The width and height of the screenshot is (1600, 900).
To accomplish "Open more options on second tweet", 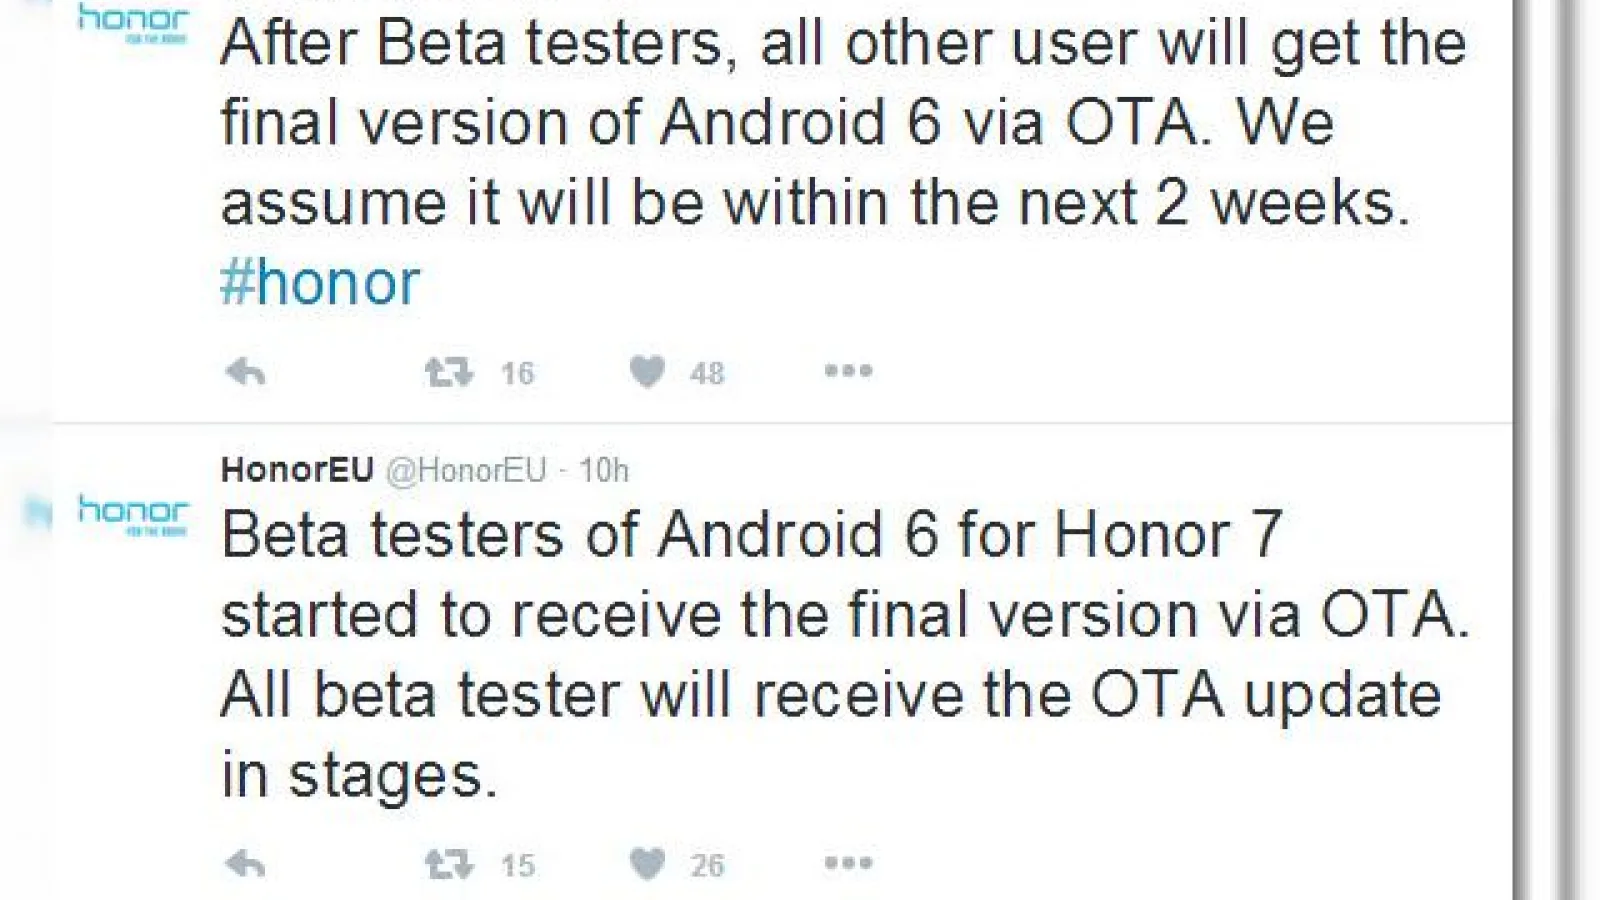I will (x=848, y=862).
